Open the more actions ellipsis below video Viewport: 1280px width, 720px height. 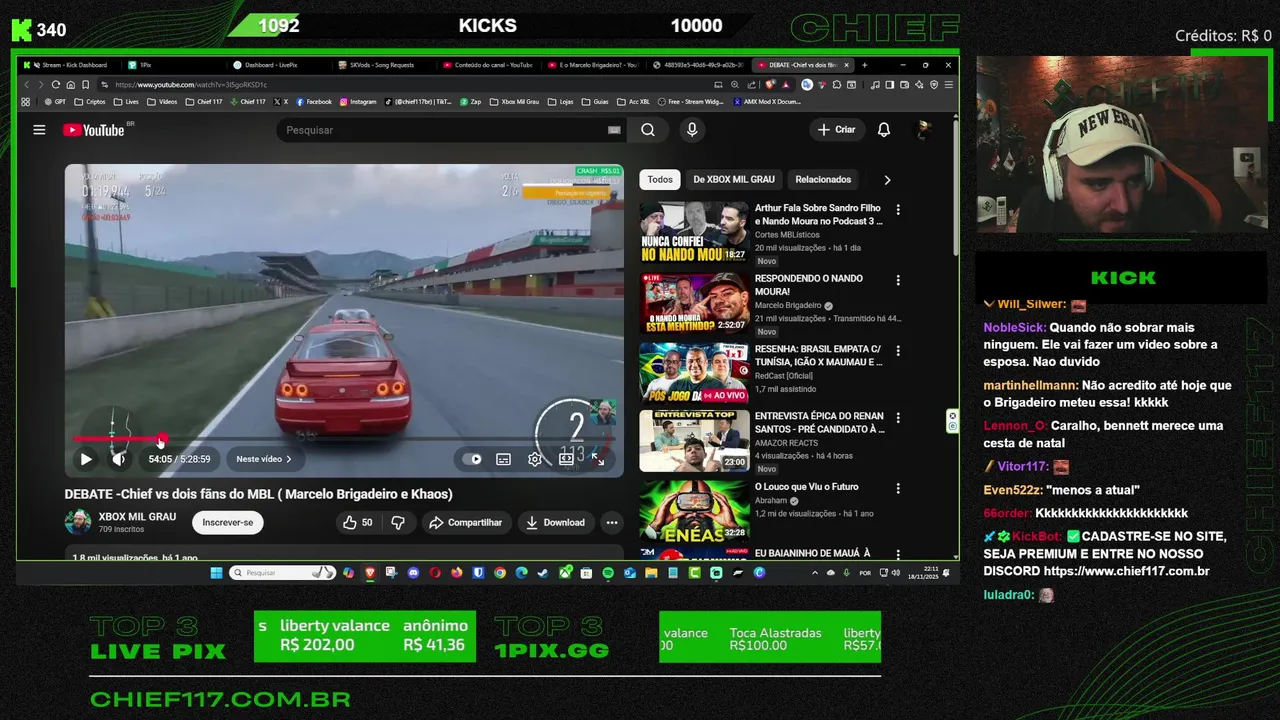click(x=612, y=522)
